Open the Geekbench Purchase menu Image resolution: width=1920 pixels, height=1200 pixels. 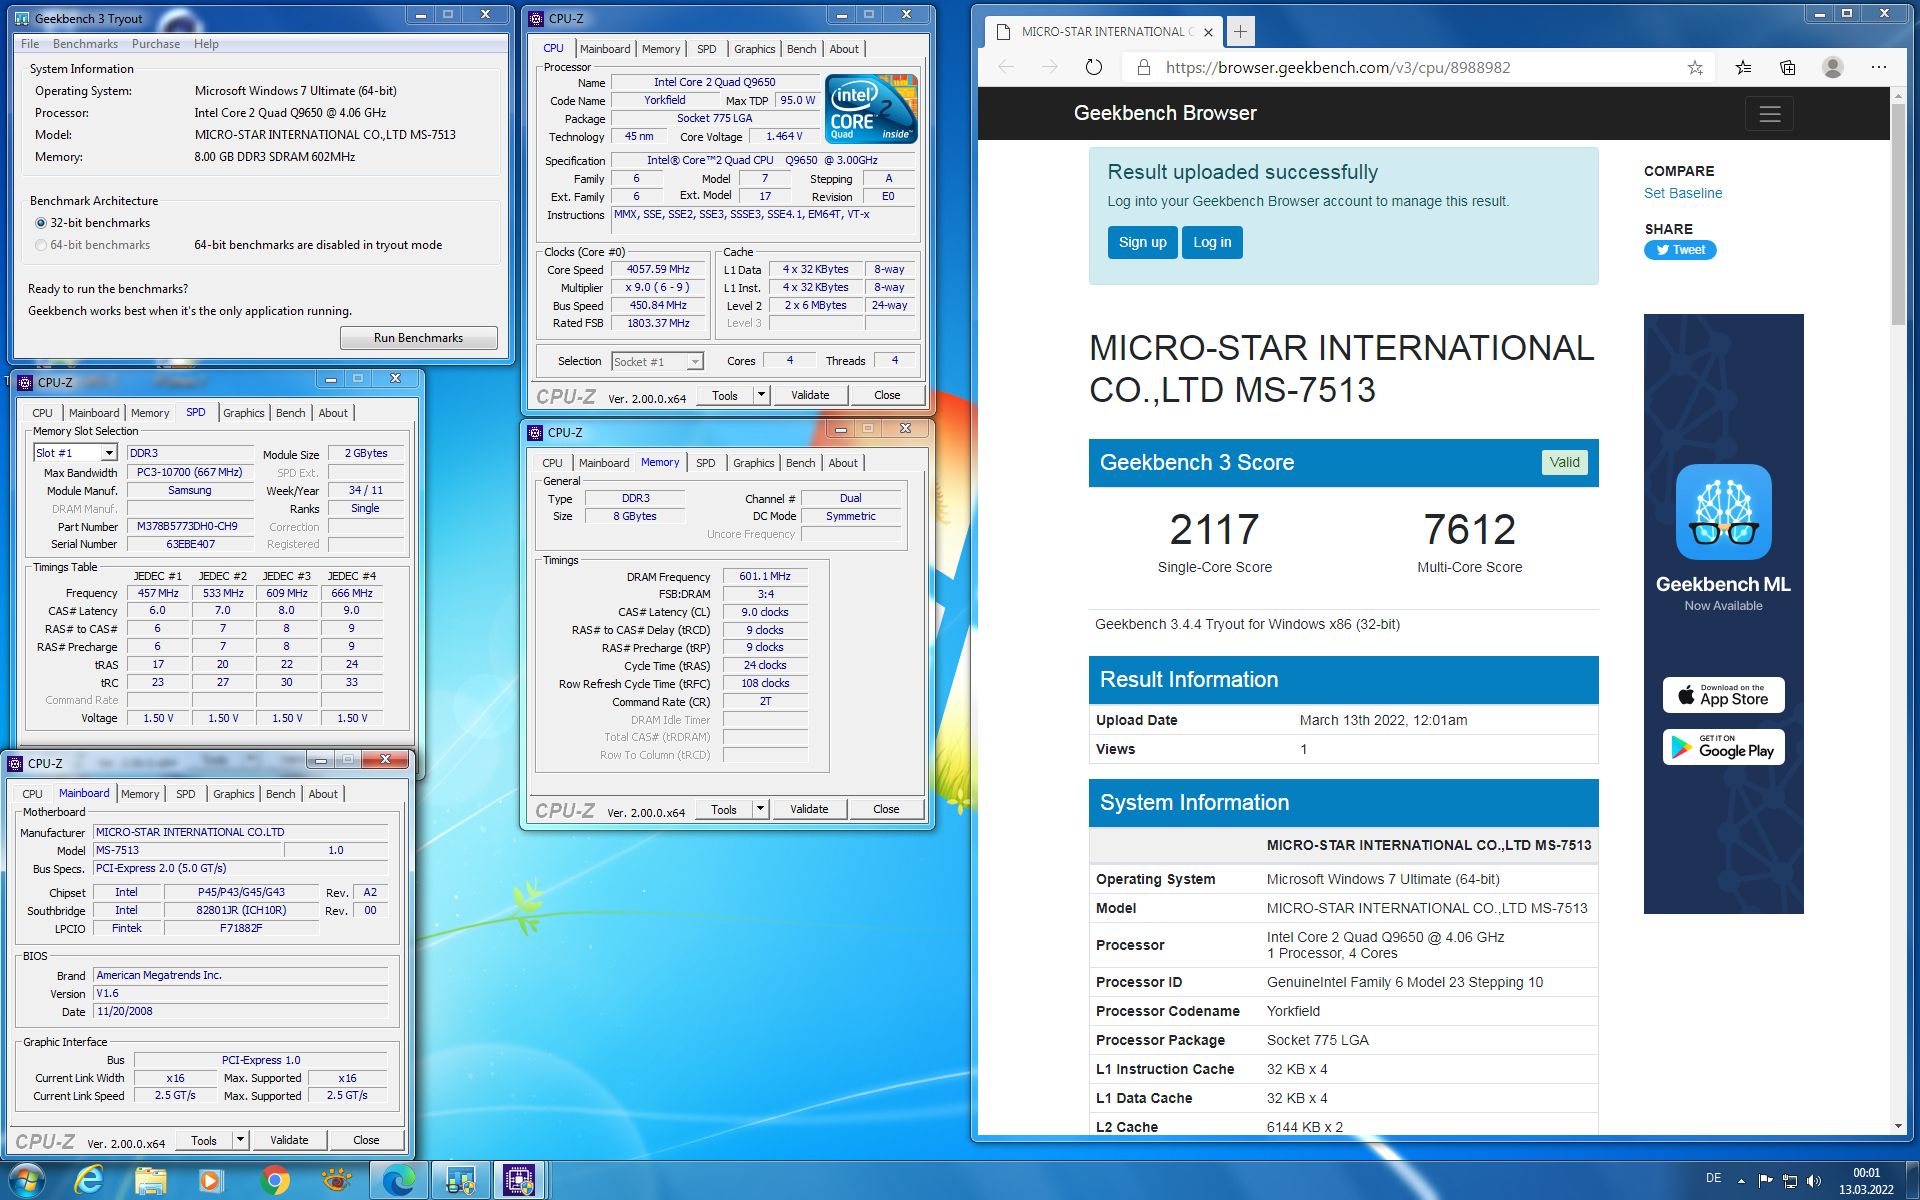(x=156, y=44)
